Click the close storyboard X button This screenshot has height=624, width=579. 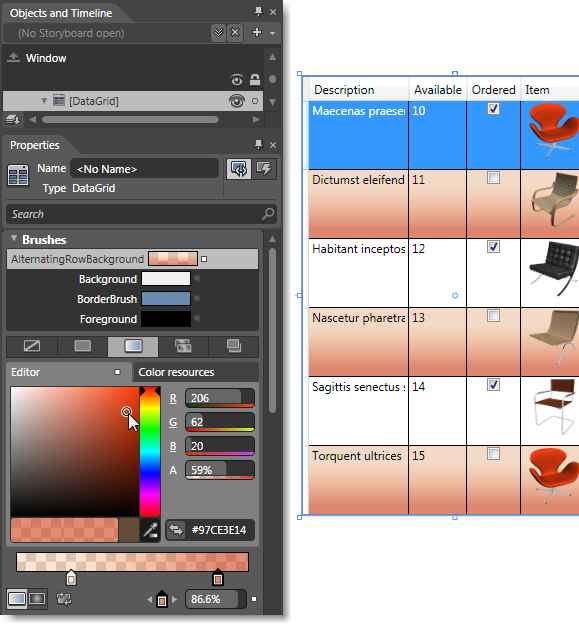235,33
